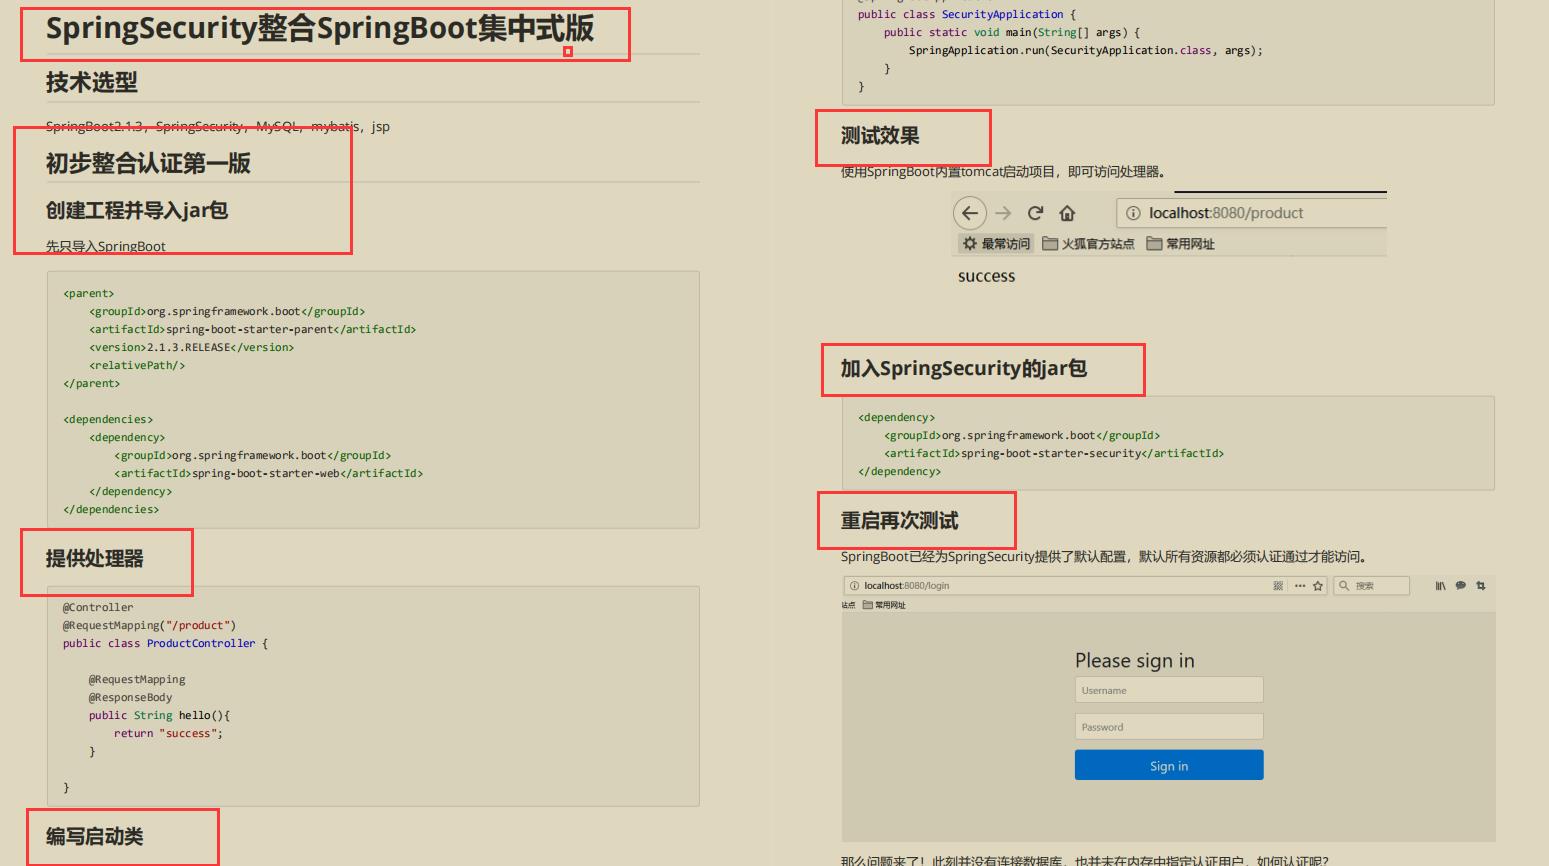This screenshot has height=866, width=1549.
Task: Click the @RequestMapping("/product") line
Action: pos(149,626)
